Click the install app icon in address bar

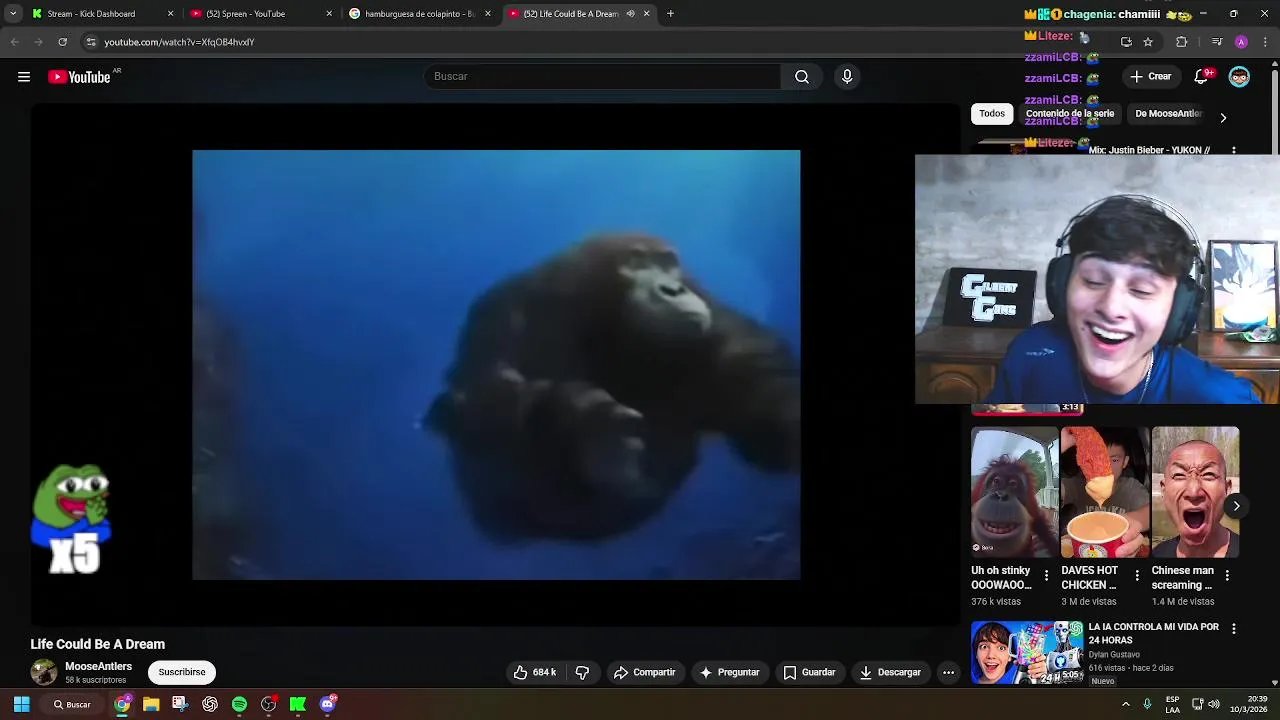point(1126,42)
